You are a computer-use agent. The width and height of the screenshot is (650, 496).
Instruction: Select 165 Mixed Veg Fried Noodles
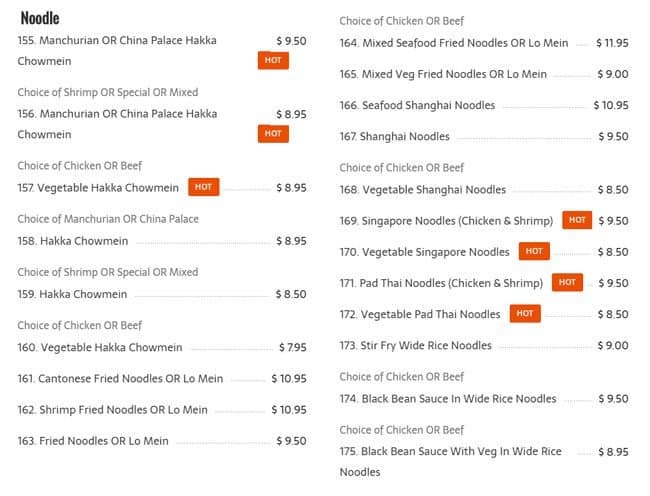click(x=443, y=74)
